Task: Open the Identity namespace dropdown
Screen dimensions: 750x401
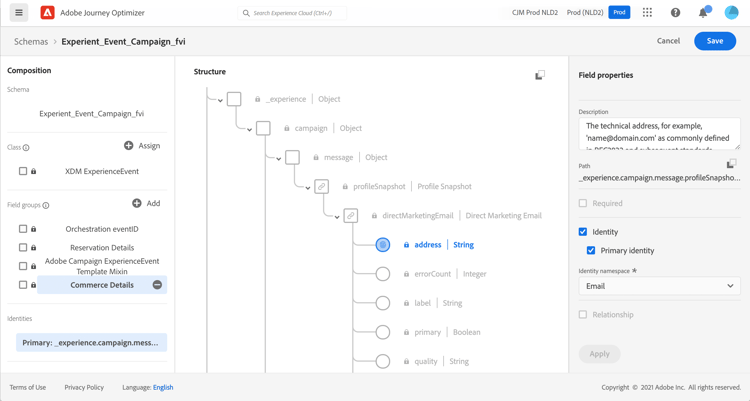Action: [659, 286]
